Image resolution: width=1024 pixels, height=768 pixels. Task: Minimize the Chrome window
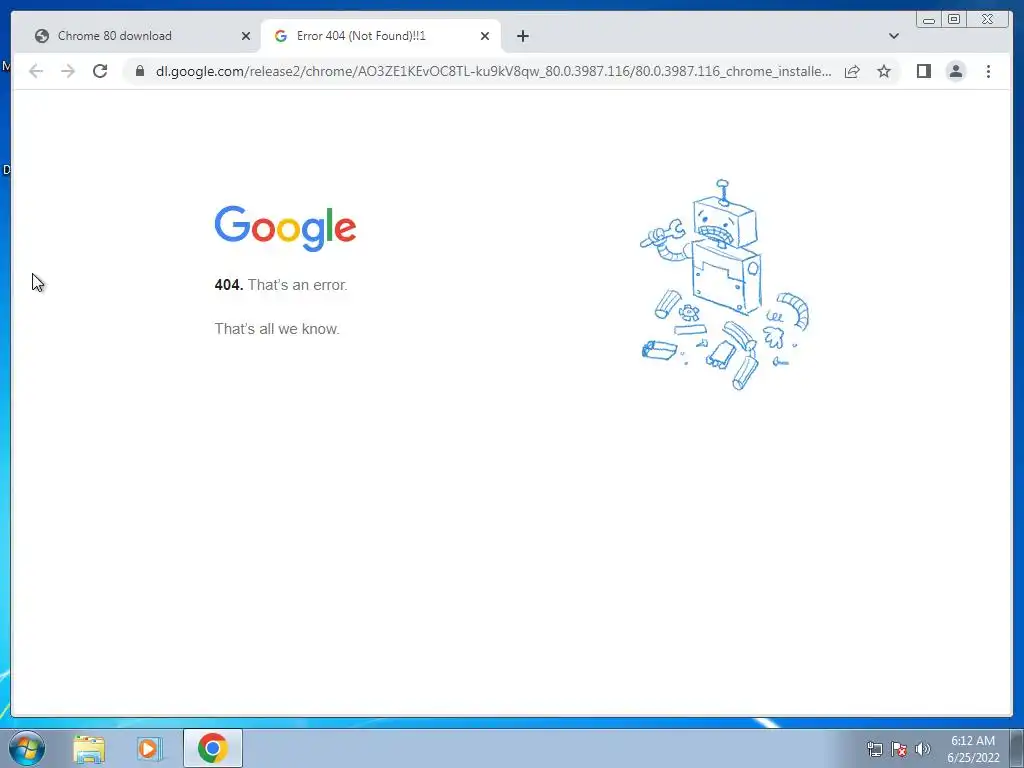pos(929,20)
